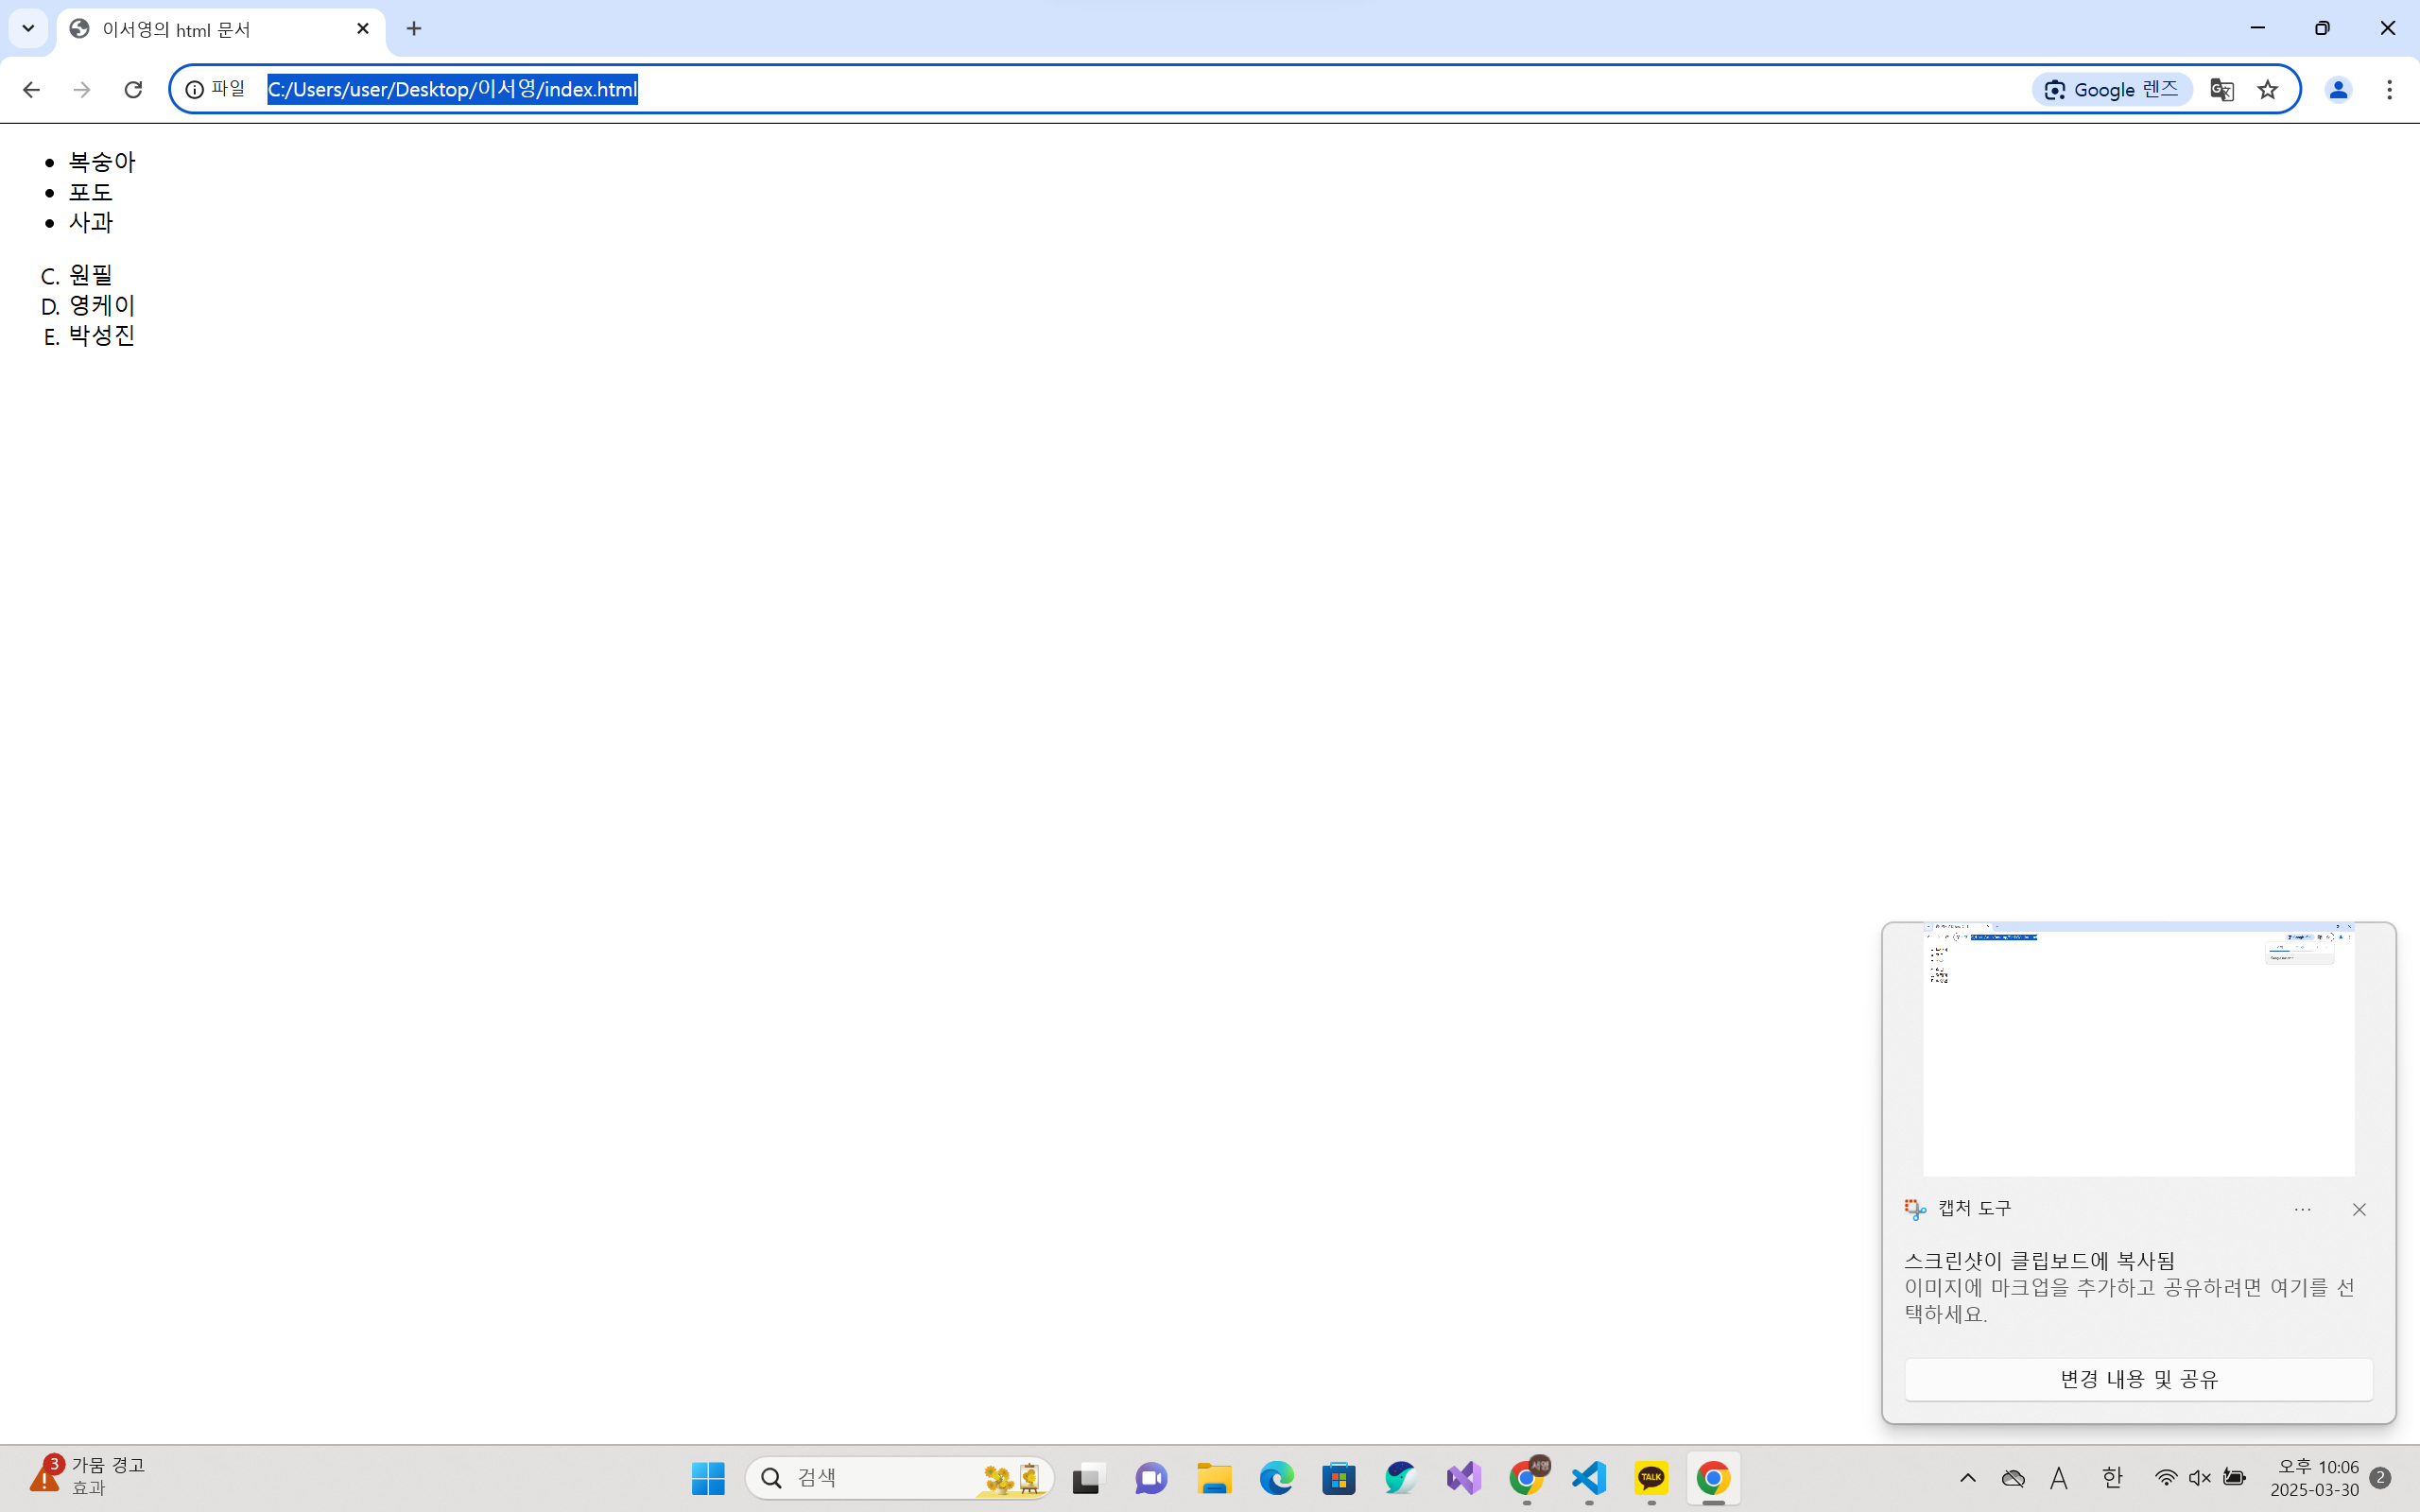The width and height of the screenshot is (2420, 1512).
Task: Open Chrome three-dot menu
Action: pos(2389,90)
